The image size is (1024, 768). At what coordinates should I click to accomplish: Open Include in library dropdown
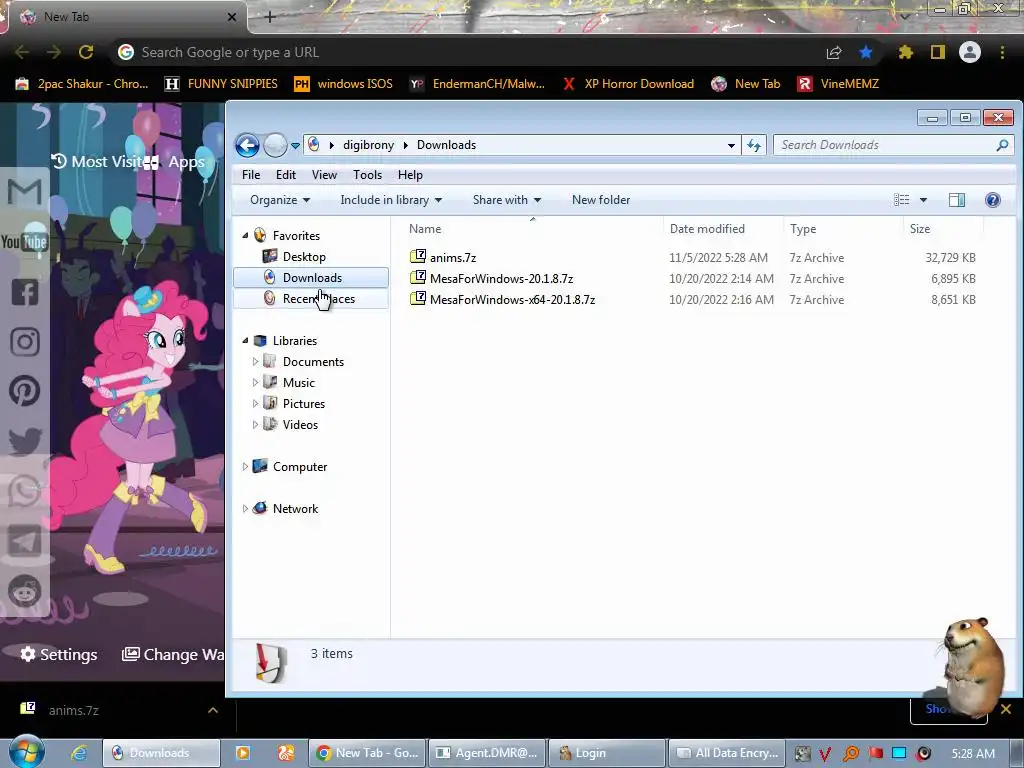[391, 200]
